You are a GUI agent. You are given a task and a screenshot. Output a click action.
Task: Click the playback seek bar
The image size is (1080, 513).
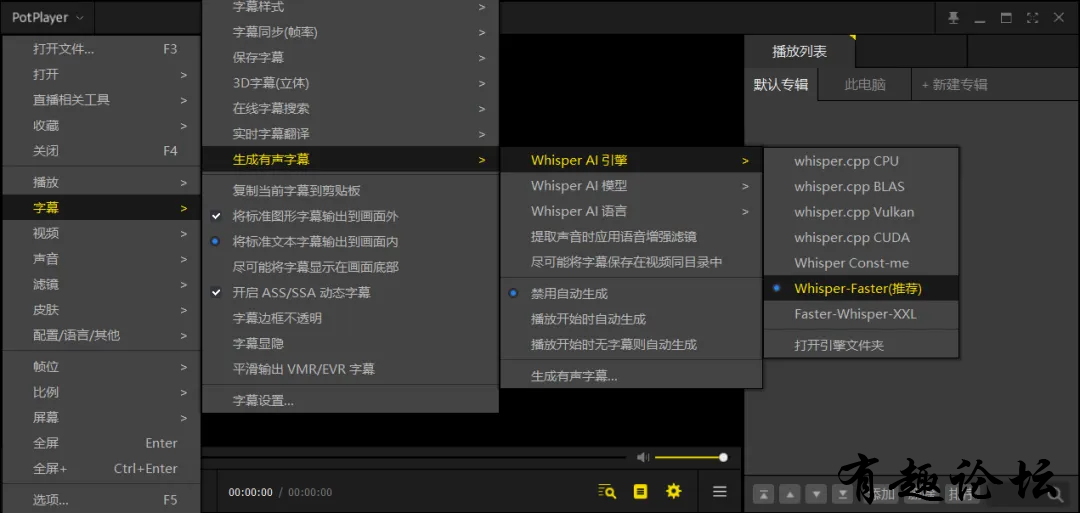(413, 457)
